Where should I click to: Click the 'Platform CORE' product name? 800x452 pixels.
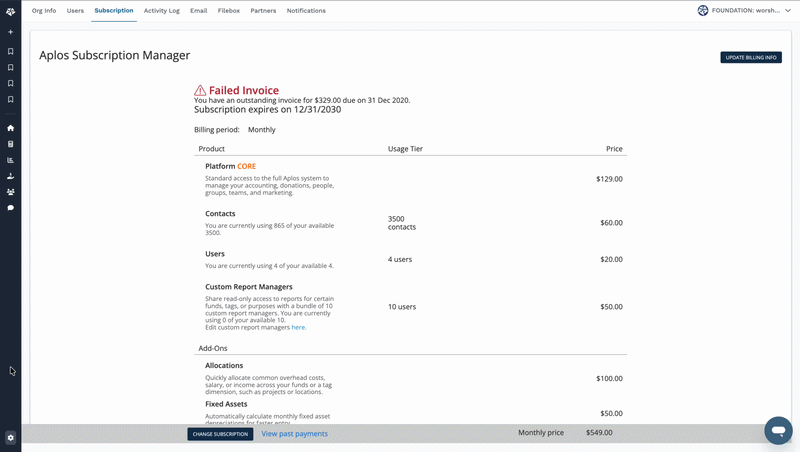point(231,166)
